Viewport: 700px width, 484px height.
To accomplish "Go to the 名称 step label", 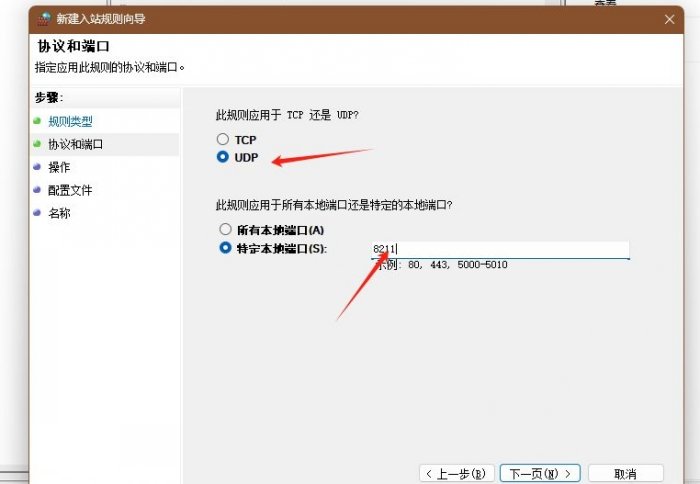I will [59, 213].
